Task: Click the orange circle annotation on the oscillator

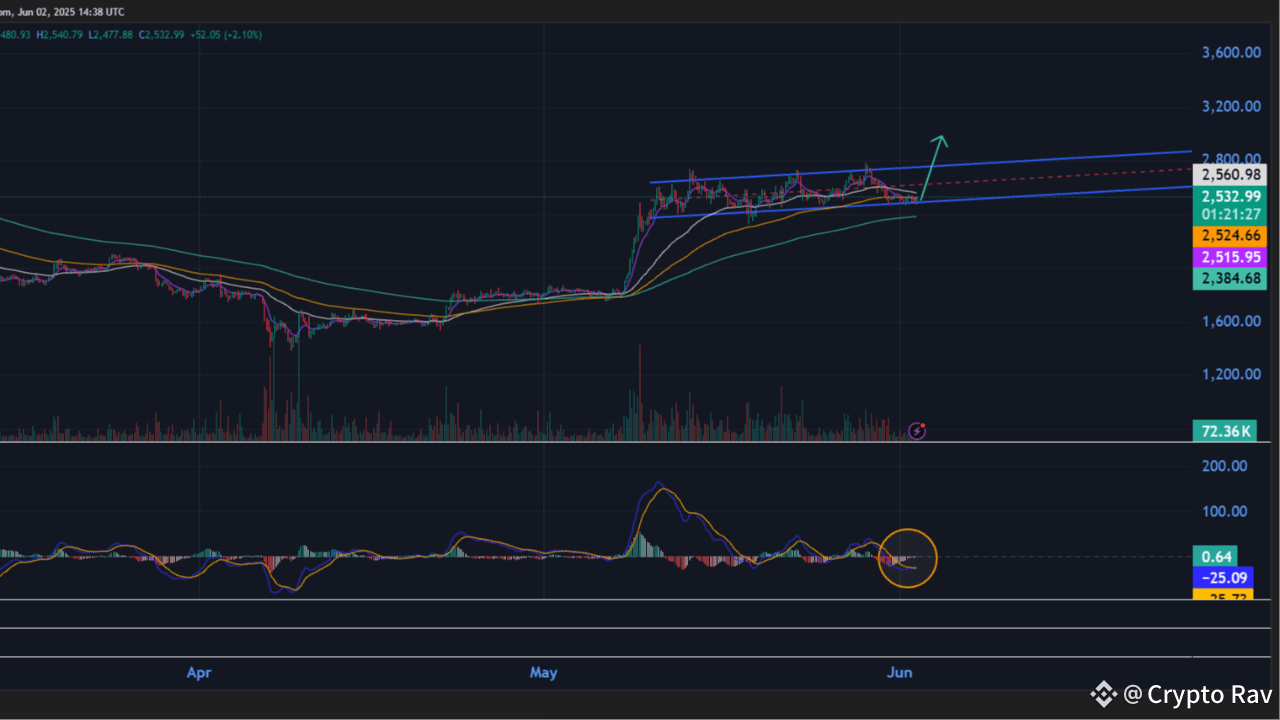Action: point(907,558)
